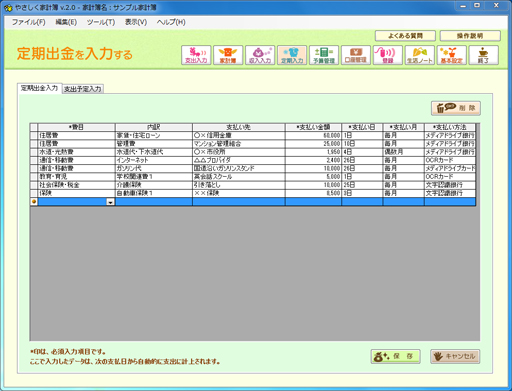This screenshot has width=512, height=391.
Task: Click the 支払い方法 column header
Action: (x=450, y=127)
